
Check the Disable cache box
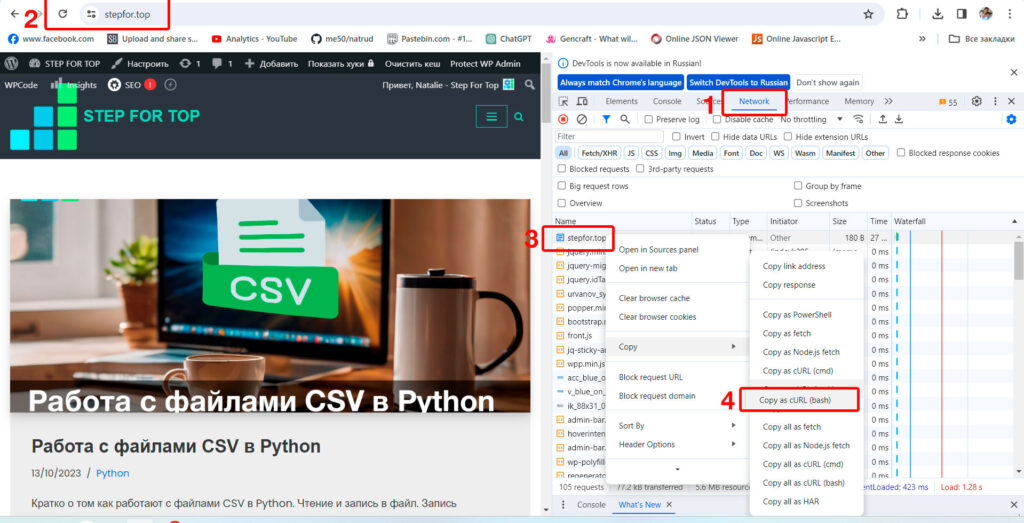(x=717, y=119)
